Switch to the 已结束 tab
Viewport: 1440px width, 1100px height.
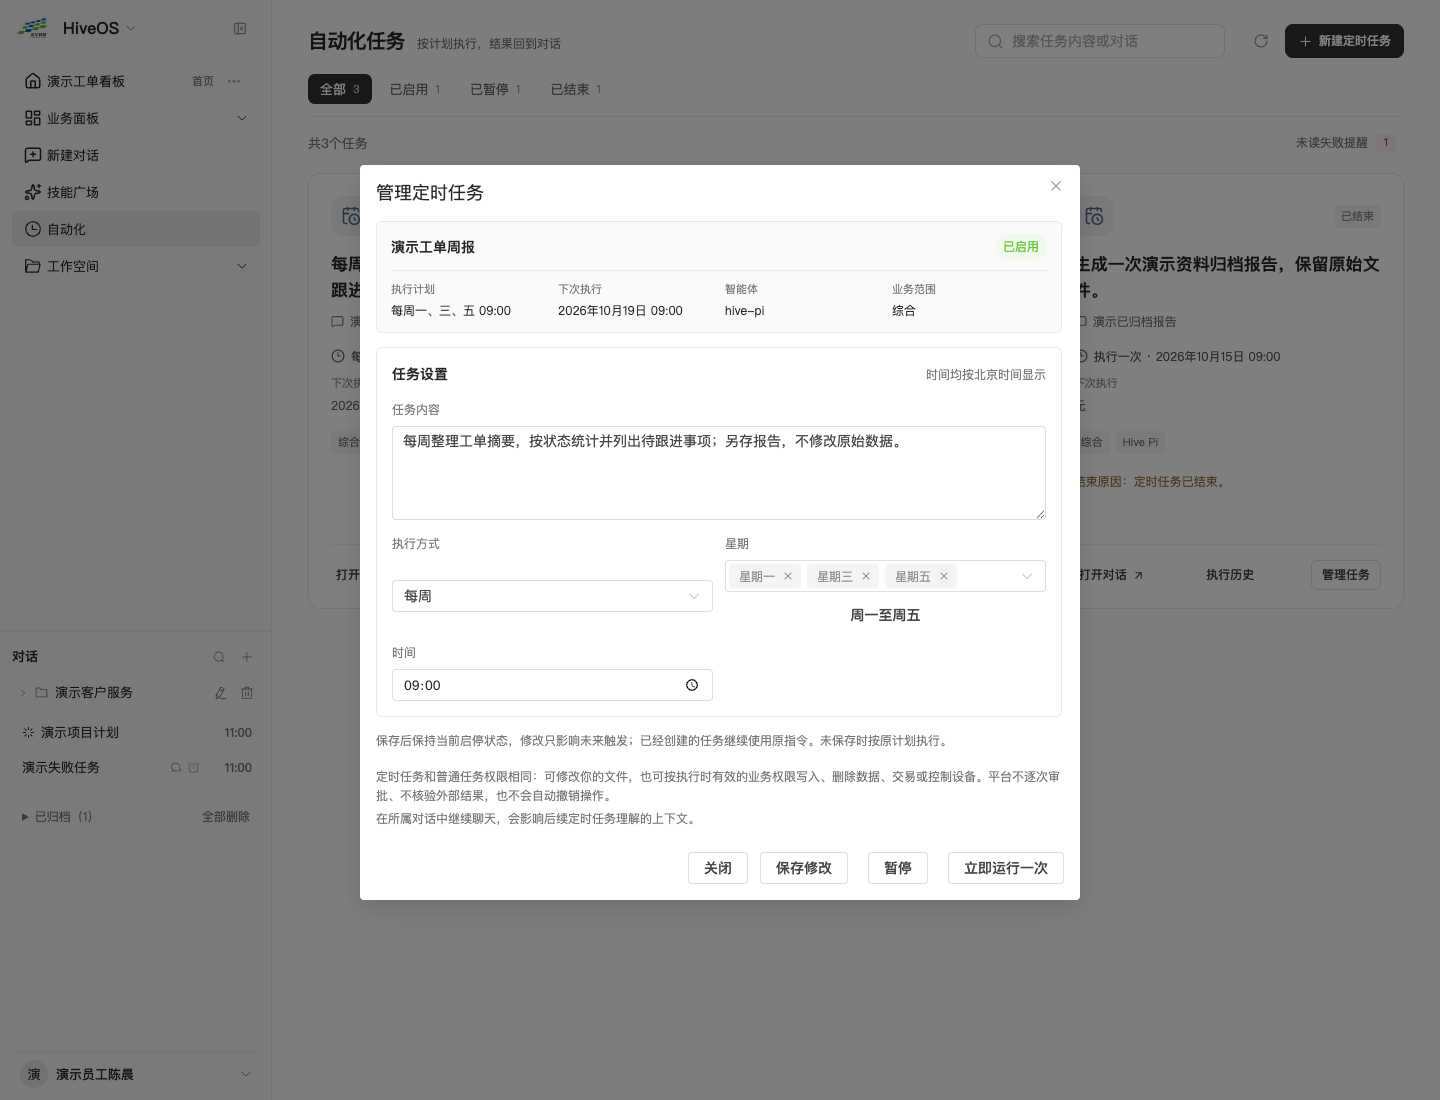tap(576, 89)
